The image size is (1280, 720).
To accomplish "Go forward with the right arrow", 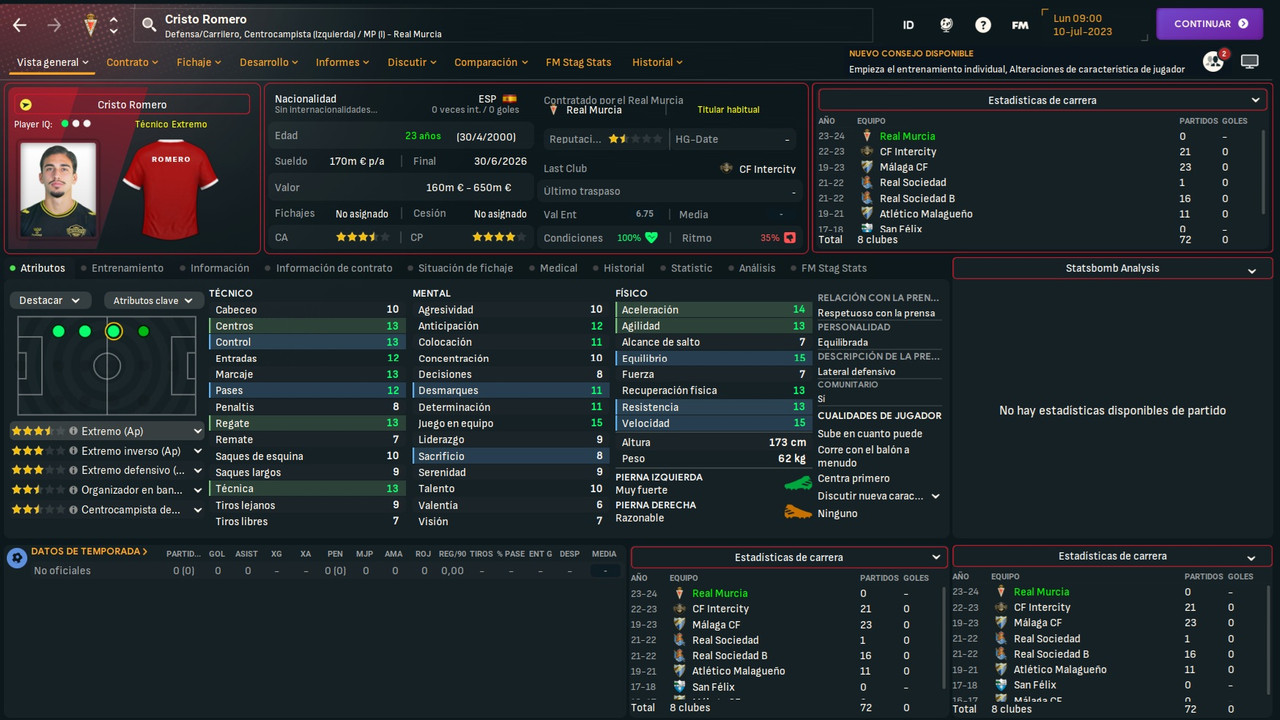I will click(54, 25).
